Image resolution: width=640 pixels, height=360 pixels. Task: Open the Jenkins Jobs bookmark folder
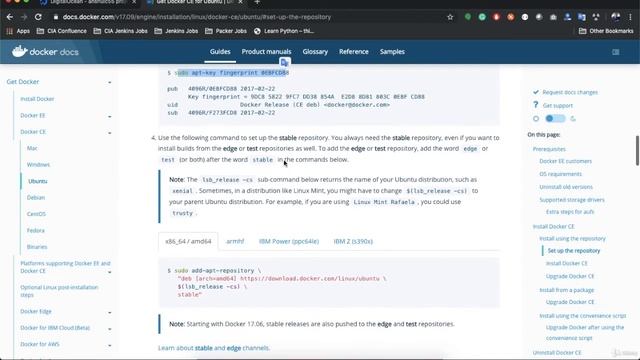tap(176, 31)
